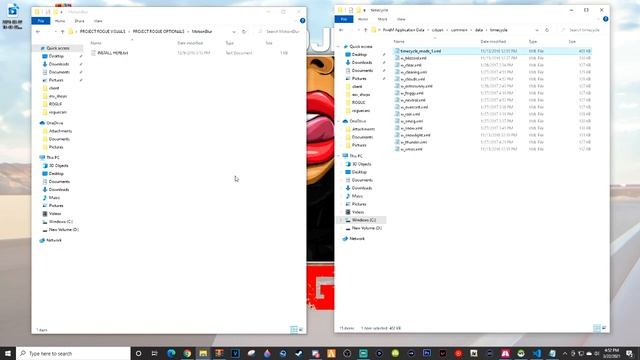Click the timecycle_mods_1.xml file icon
640x360 pixels.
pyautogui.click(x=397, y=51)
